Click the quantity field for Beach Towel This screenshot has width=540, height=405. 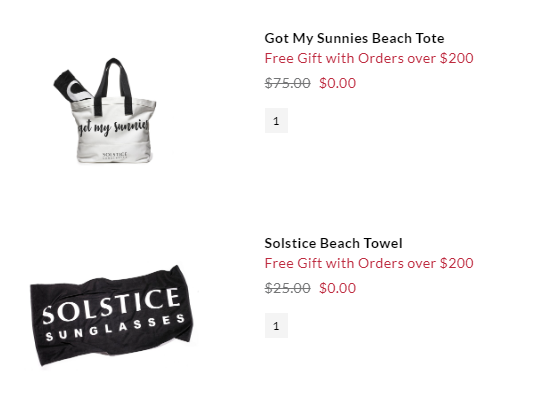point(276,325)
